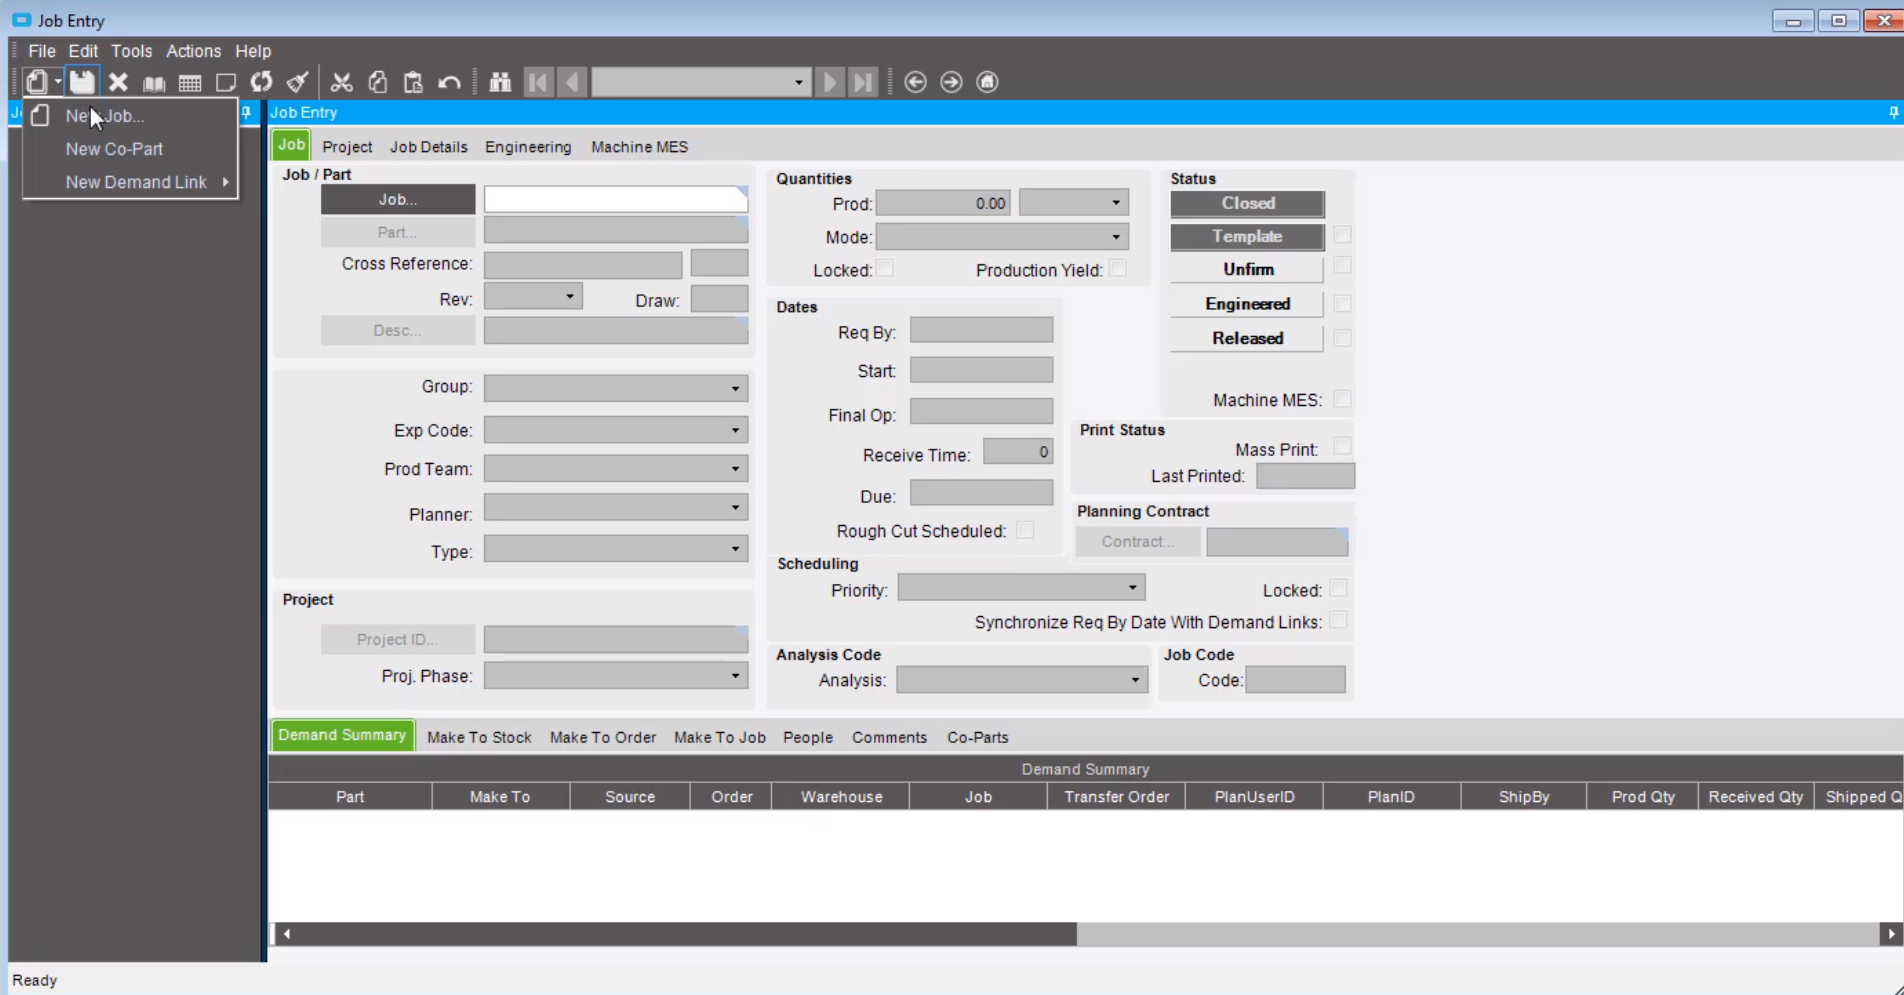The height and width of the screenshot is (995, 1904).
Task: Switch to the Make To Order tab
Action: point(602,737)
